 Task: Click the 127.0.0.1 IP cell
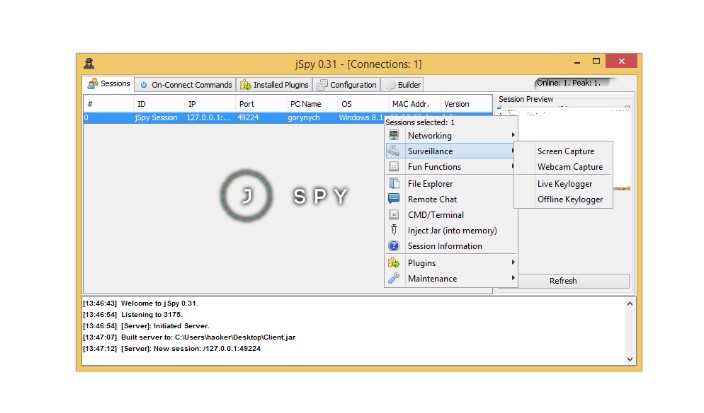(210, 118)
